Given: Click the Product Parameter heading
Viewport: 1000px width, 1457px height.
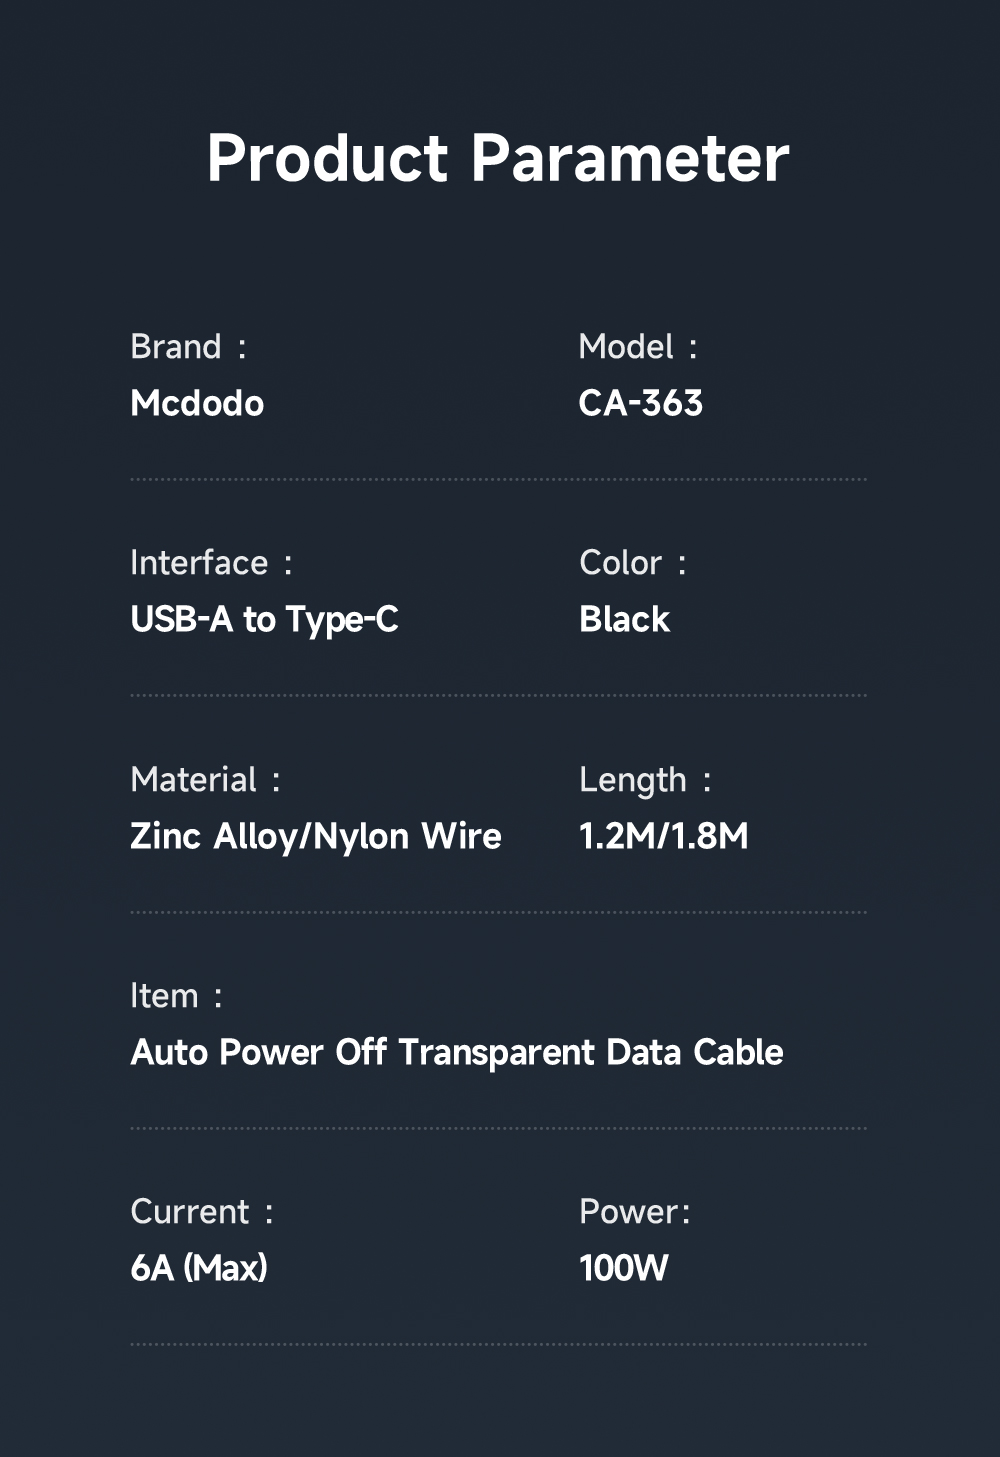Looking at the screenshot, I should click(498, 159).
